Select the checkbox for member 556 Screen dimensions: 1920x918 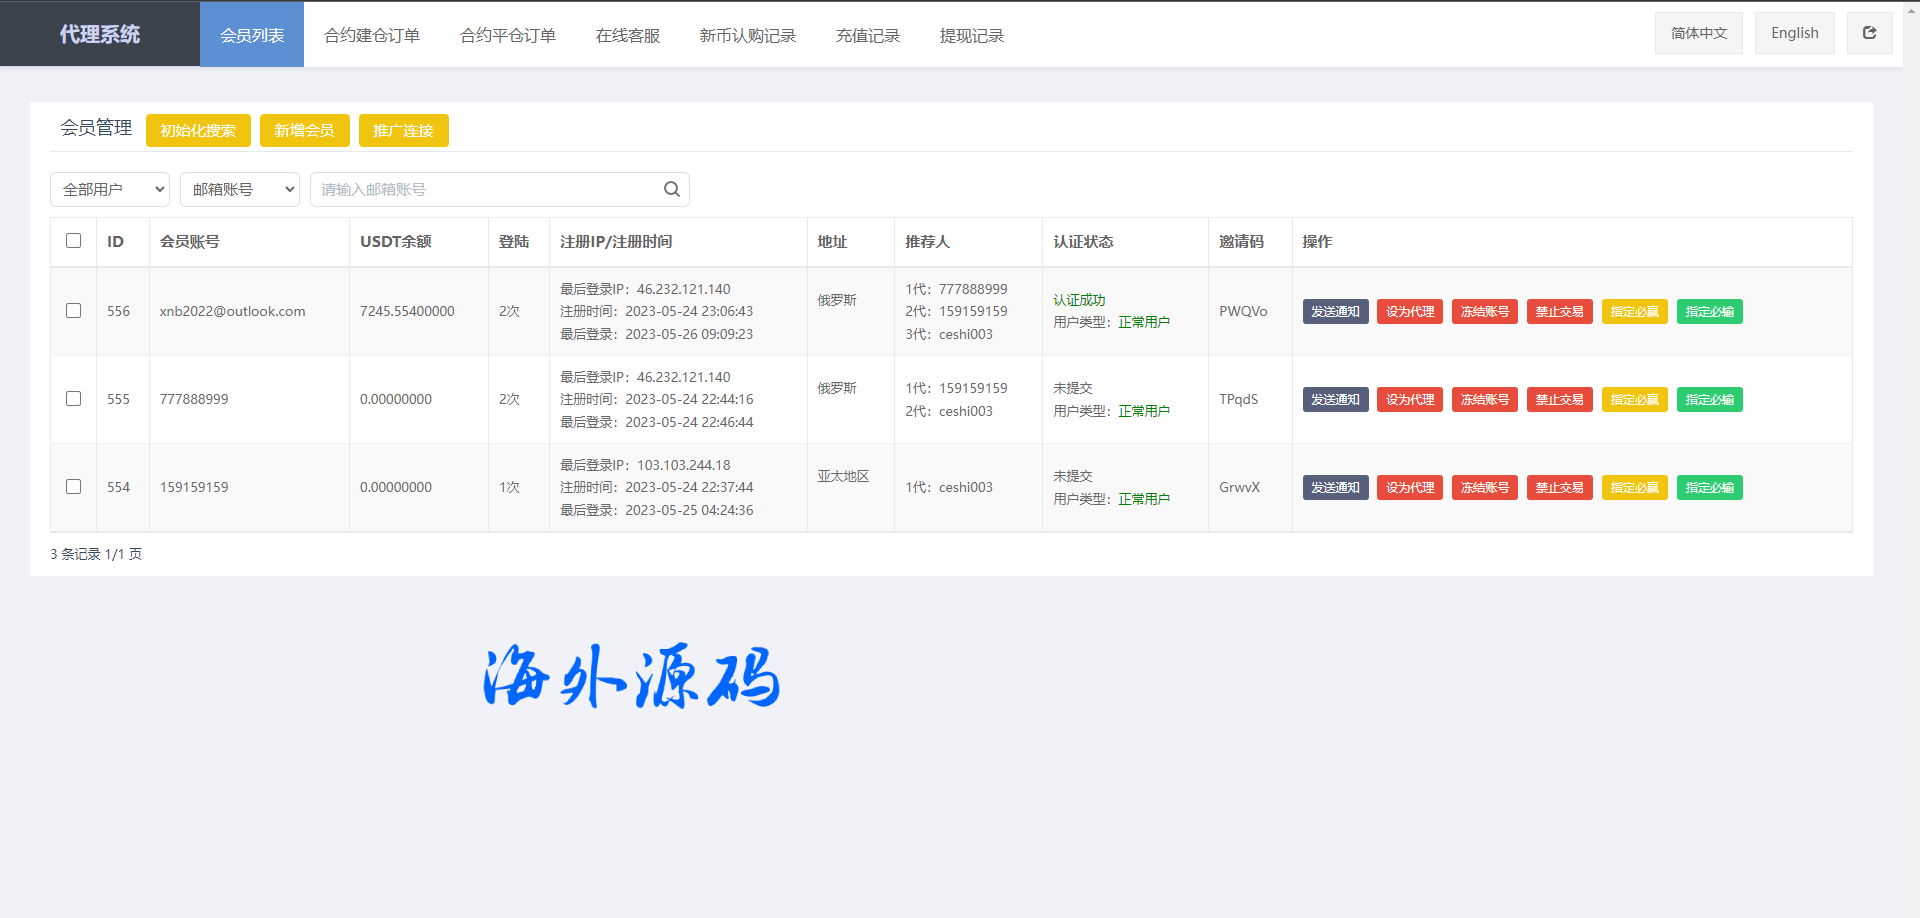[x=73, y=311]
